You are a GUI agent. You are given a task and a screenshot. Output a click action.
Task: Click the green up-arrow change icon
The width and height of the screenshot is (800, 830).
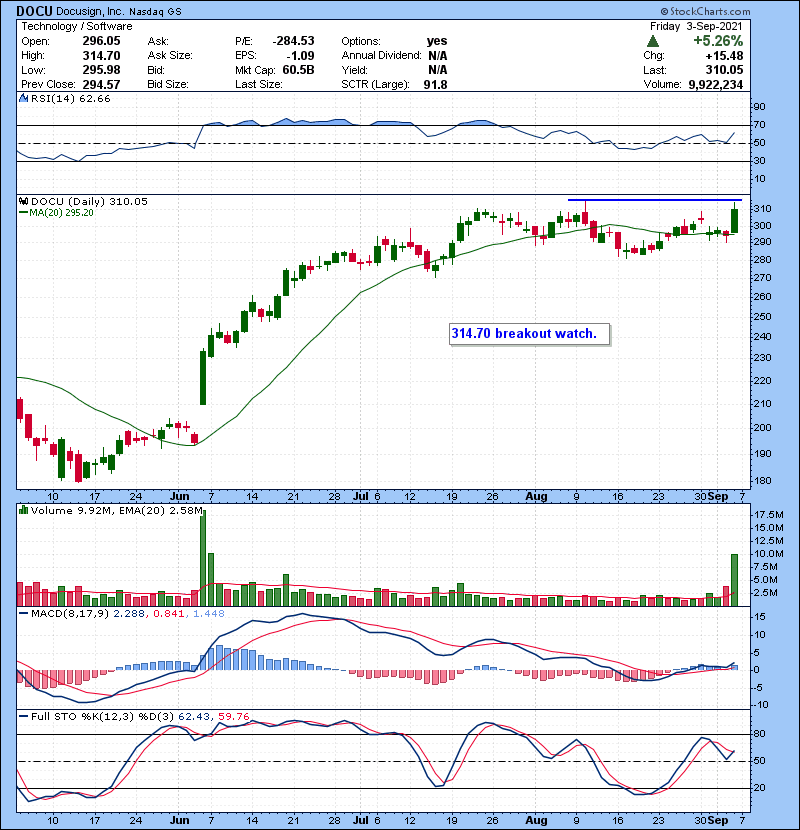(653, 41)
